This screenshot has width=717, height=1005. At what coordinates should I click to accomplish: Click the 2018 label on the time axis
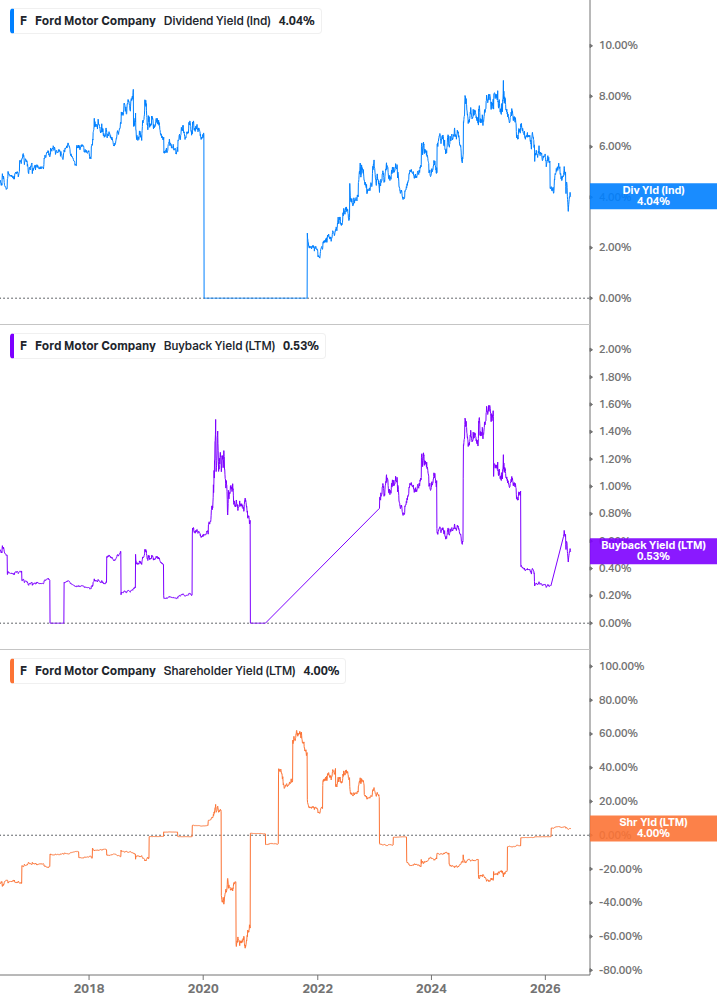click(x=89, y=988)
